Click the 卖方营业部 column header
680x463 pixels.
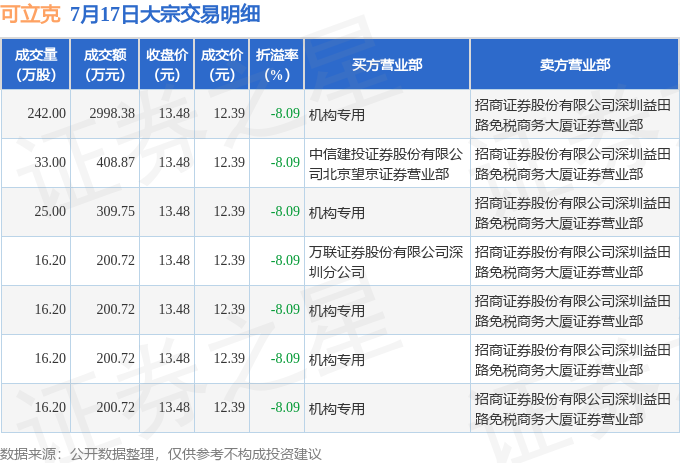pyautogui.click(x=575, y=65)
